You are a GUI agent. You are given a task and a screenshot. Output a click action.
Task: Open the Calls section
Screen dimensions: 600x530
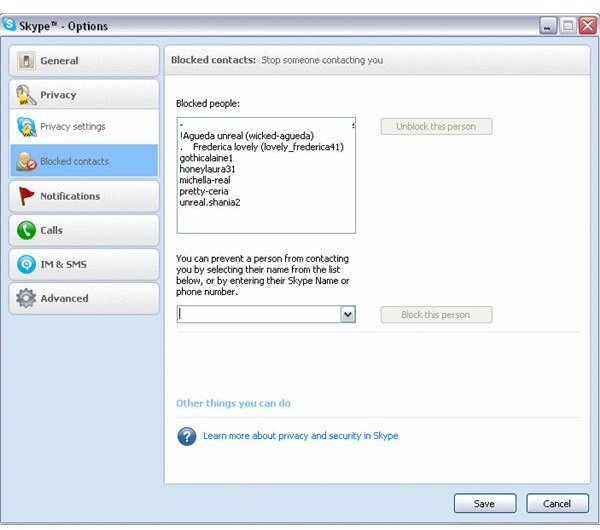pyautogui.click(x=84, y=230)
